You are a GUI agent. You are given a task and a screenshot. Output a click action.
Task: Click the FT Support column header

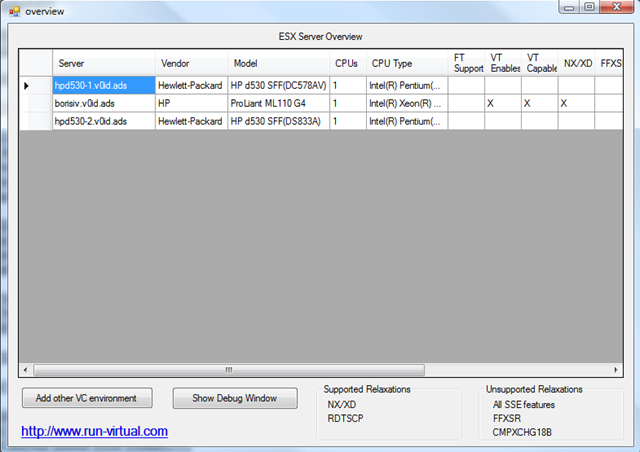point(466,63)
